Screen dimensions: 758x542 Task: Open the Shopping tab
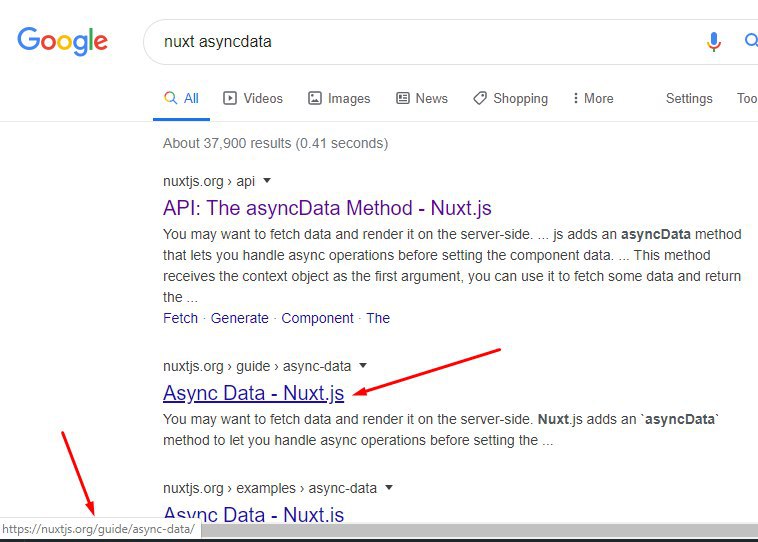(510, 99)
